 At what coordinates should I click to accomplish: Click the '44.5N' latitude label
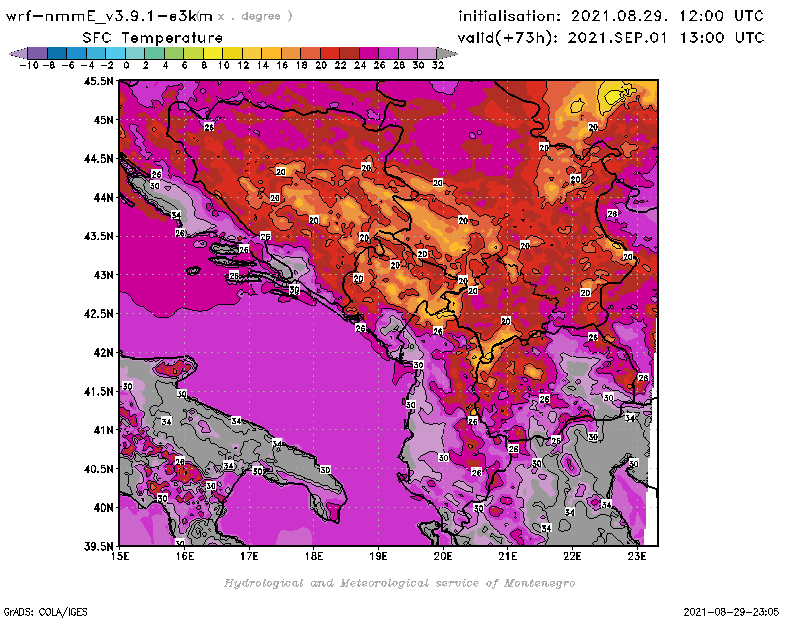click(x=99, y=159)
